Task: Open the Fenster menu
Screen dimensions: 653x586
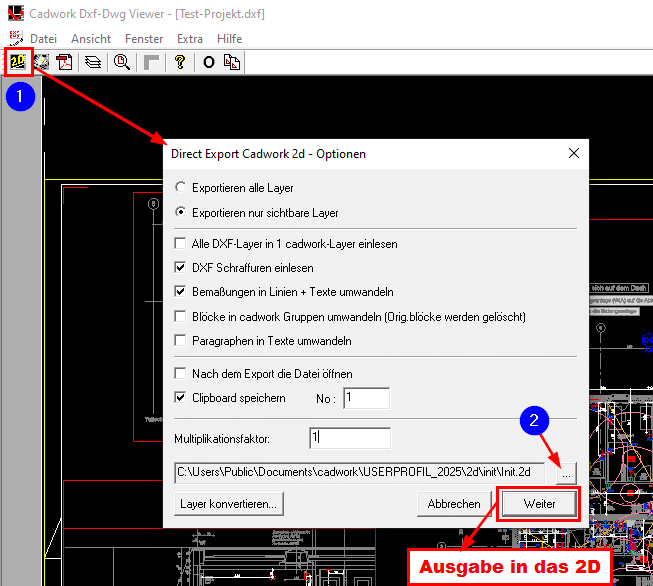Action: click(x=144, y=39)
